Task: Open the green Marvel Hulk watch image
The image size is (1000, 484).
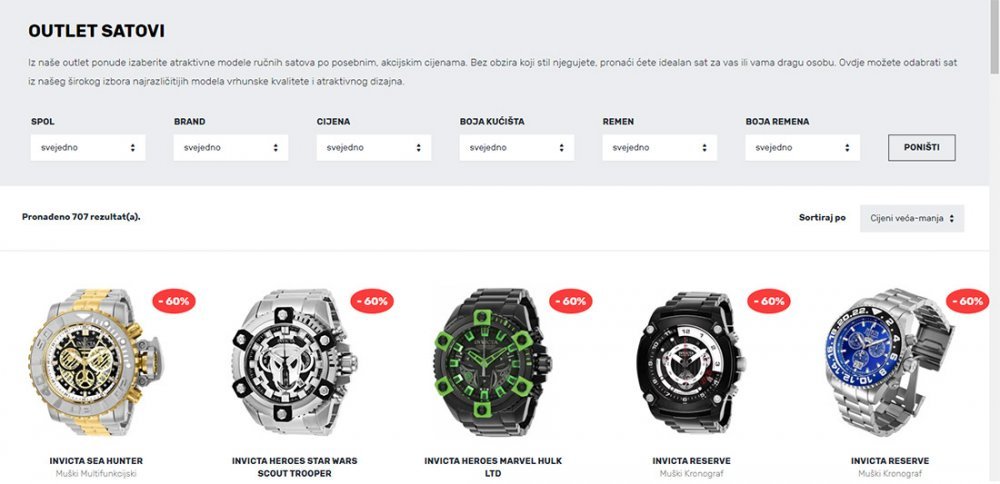Action: tap(492, 362)
